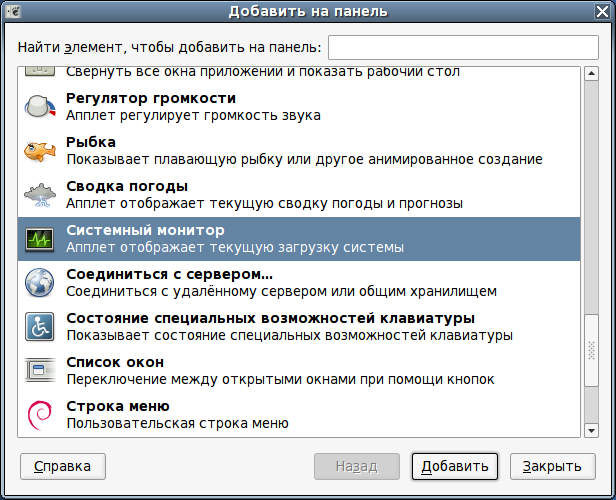Select the weather report cloud icon
Screen dimensions: 616x500
coord(40,195)
